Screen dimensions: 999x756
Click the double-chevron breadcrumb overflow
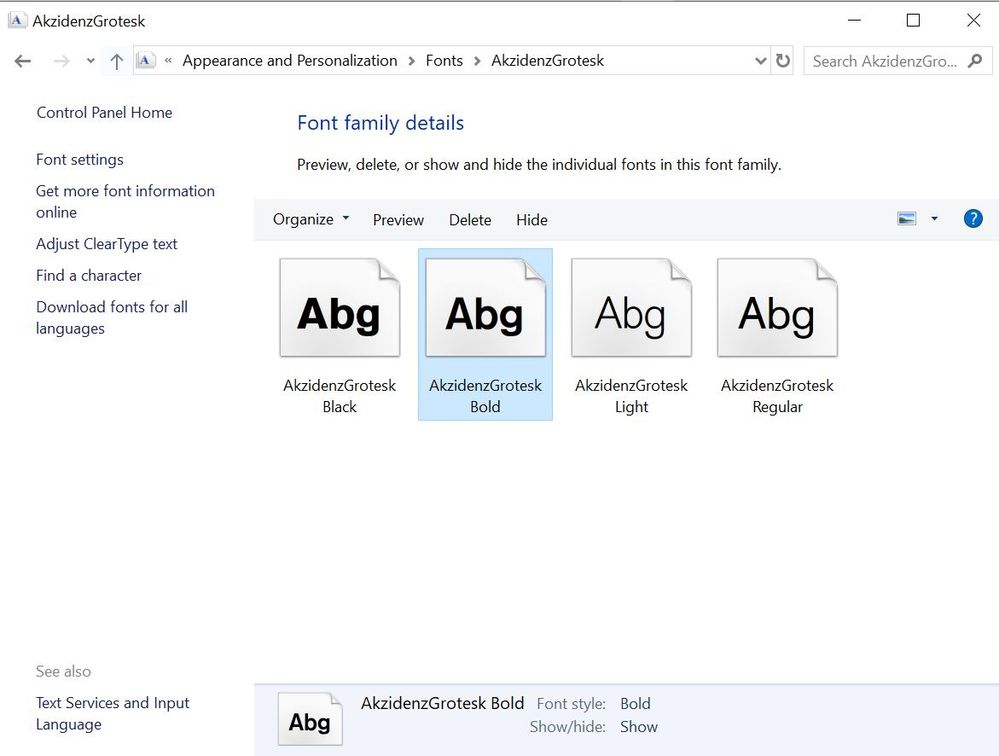click(168, 61)
